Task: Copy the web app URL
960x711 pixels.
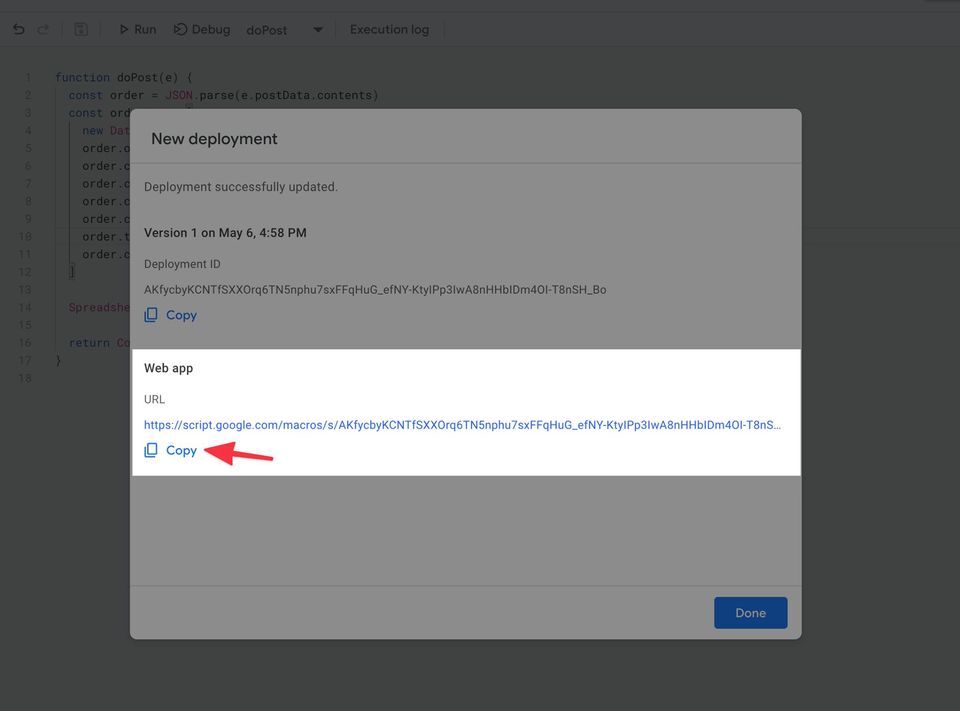Action: pos(181,450)
